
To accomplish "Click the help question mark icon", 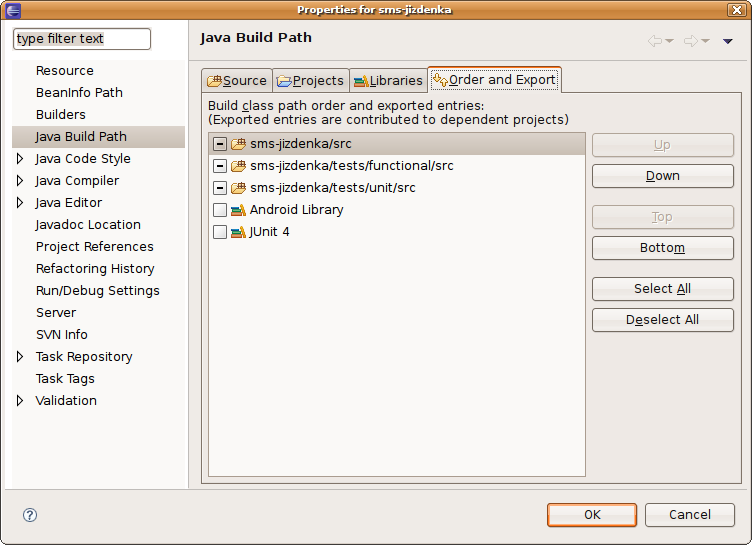I will point(30,515).
